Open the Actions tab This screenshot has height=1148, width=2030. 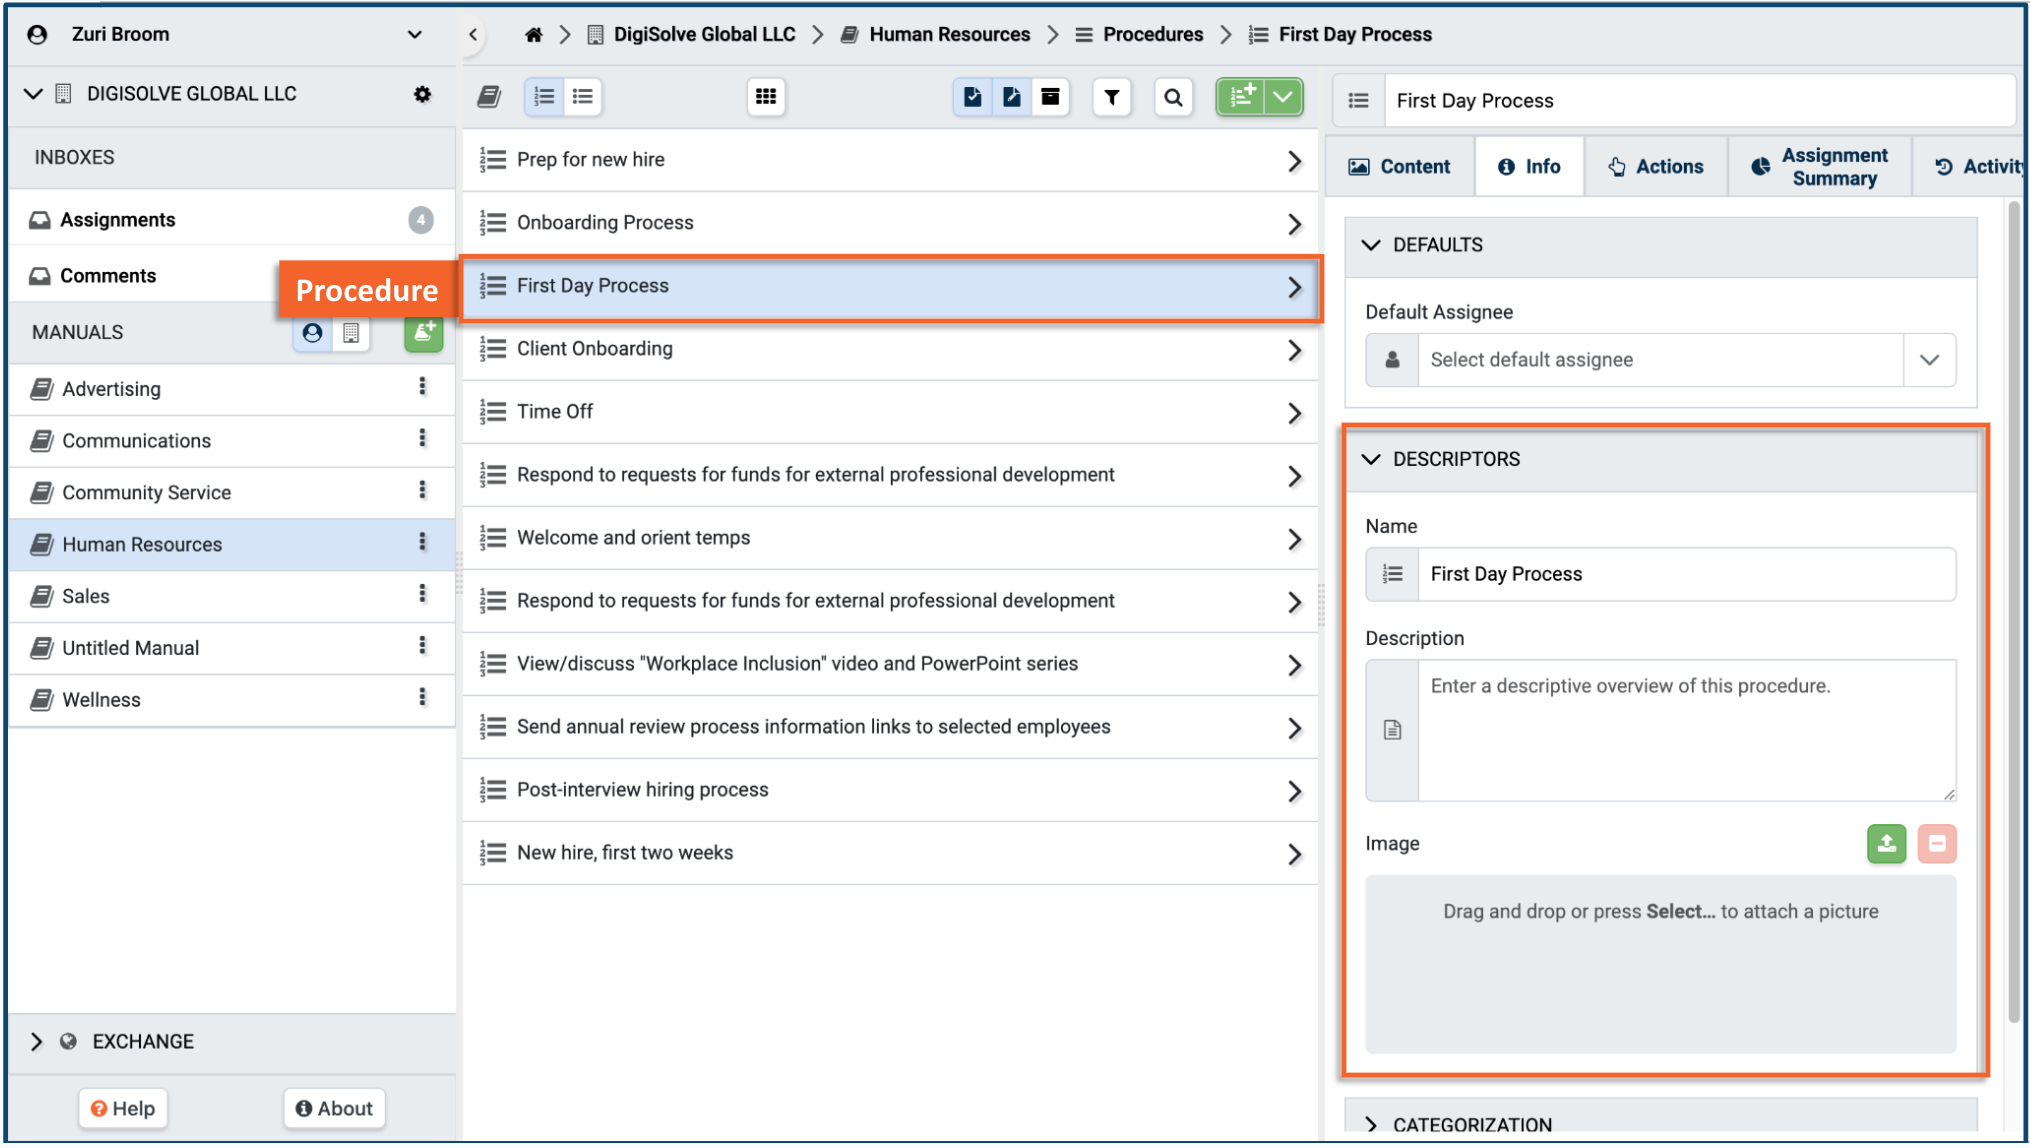(1655, 167)
